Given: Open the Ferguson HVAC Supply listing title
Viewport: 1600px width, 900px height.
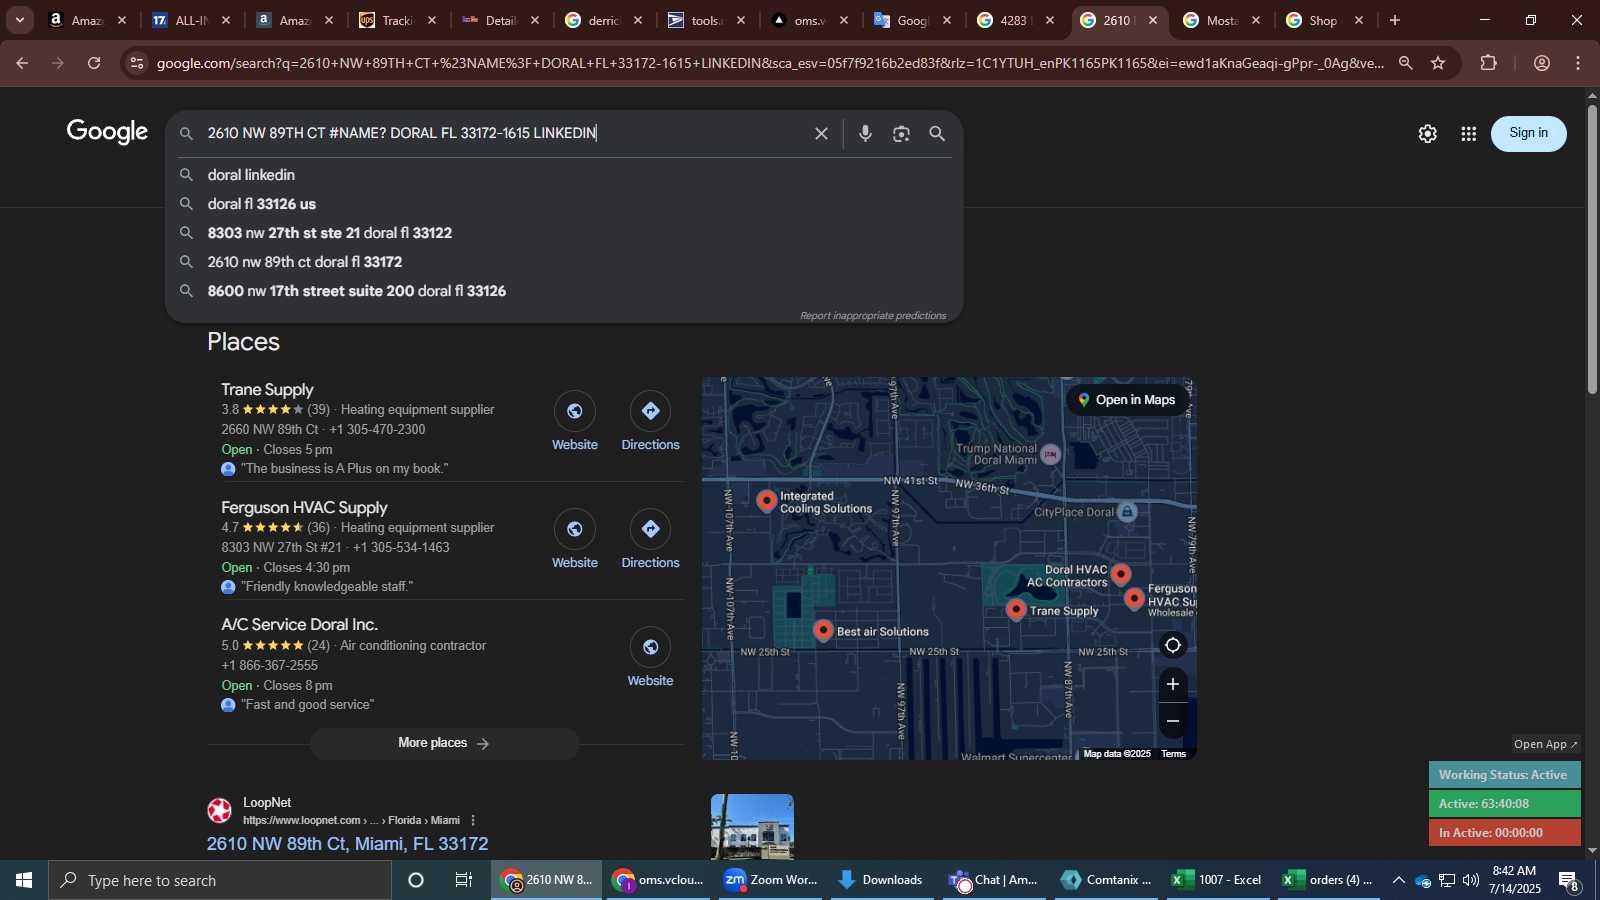Looking at the screenshot, I should pos(304,508).
